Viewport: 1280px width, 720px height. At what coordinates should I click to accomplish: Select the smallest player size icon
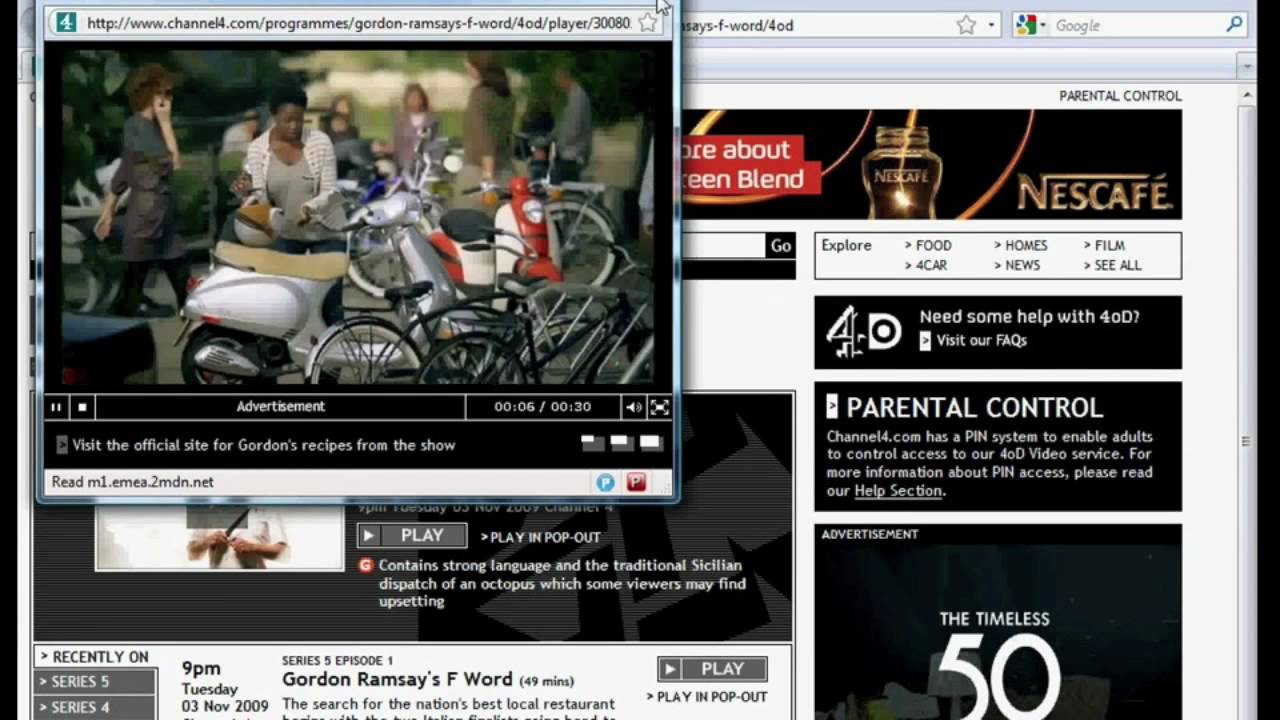pos(593,443)
